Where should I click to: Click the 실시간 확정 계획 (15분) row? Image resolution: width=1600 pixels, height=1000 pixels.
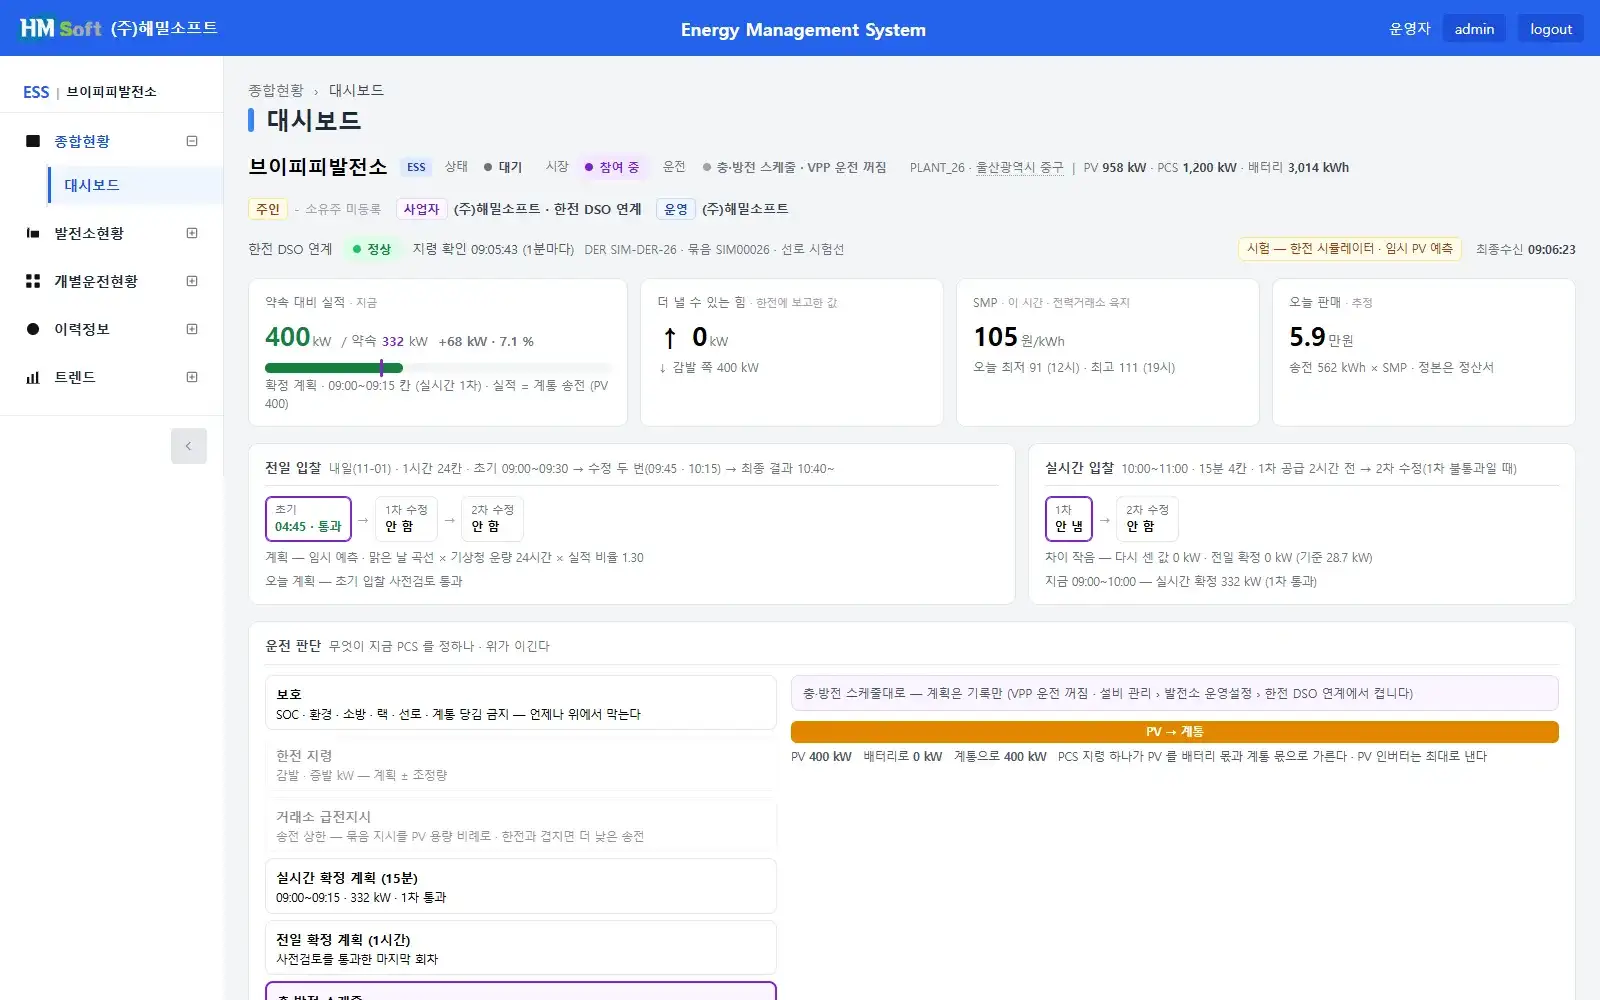pyautogui.click(x=521, y=886)
